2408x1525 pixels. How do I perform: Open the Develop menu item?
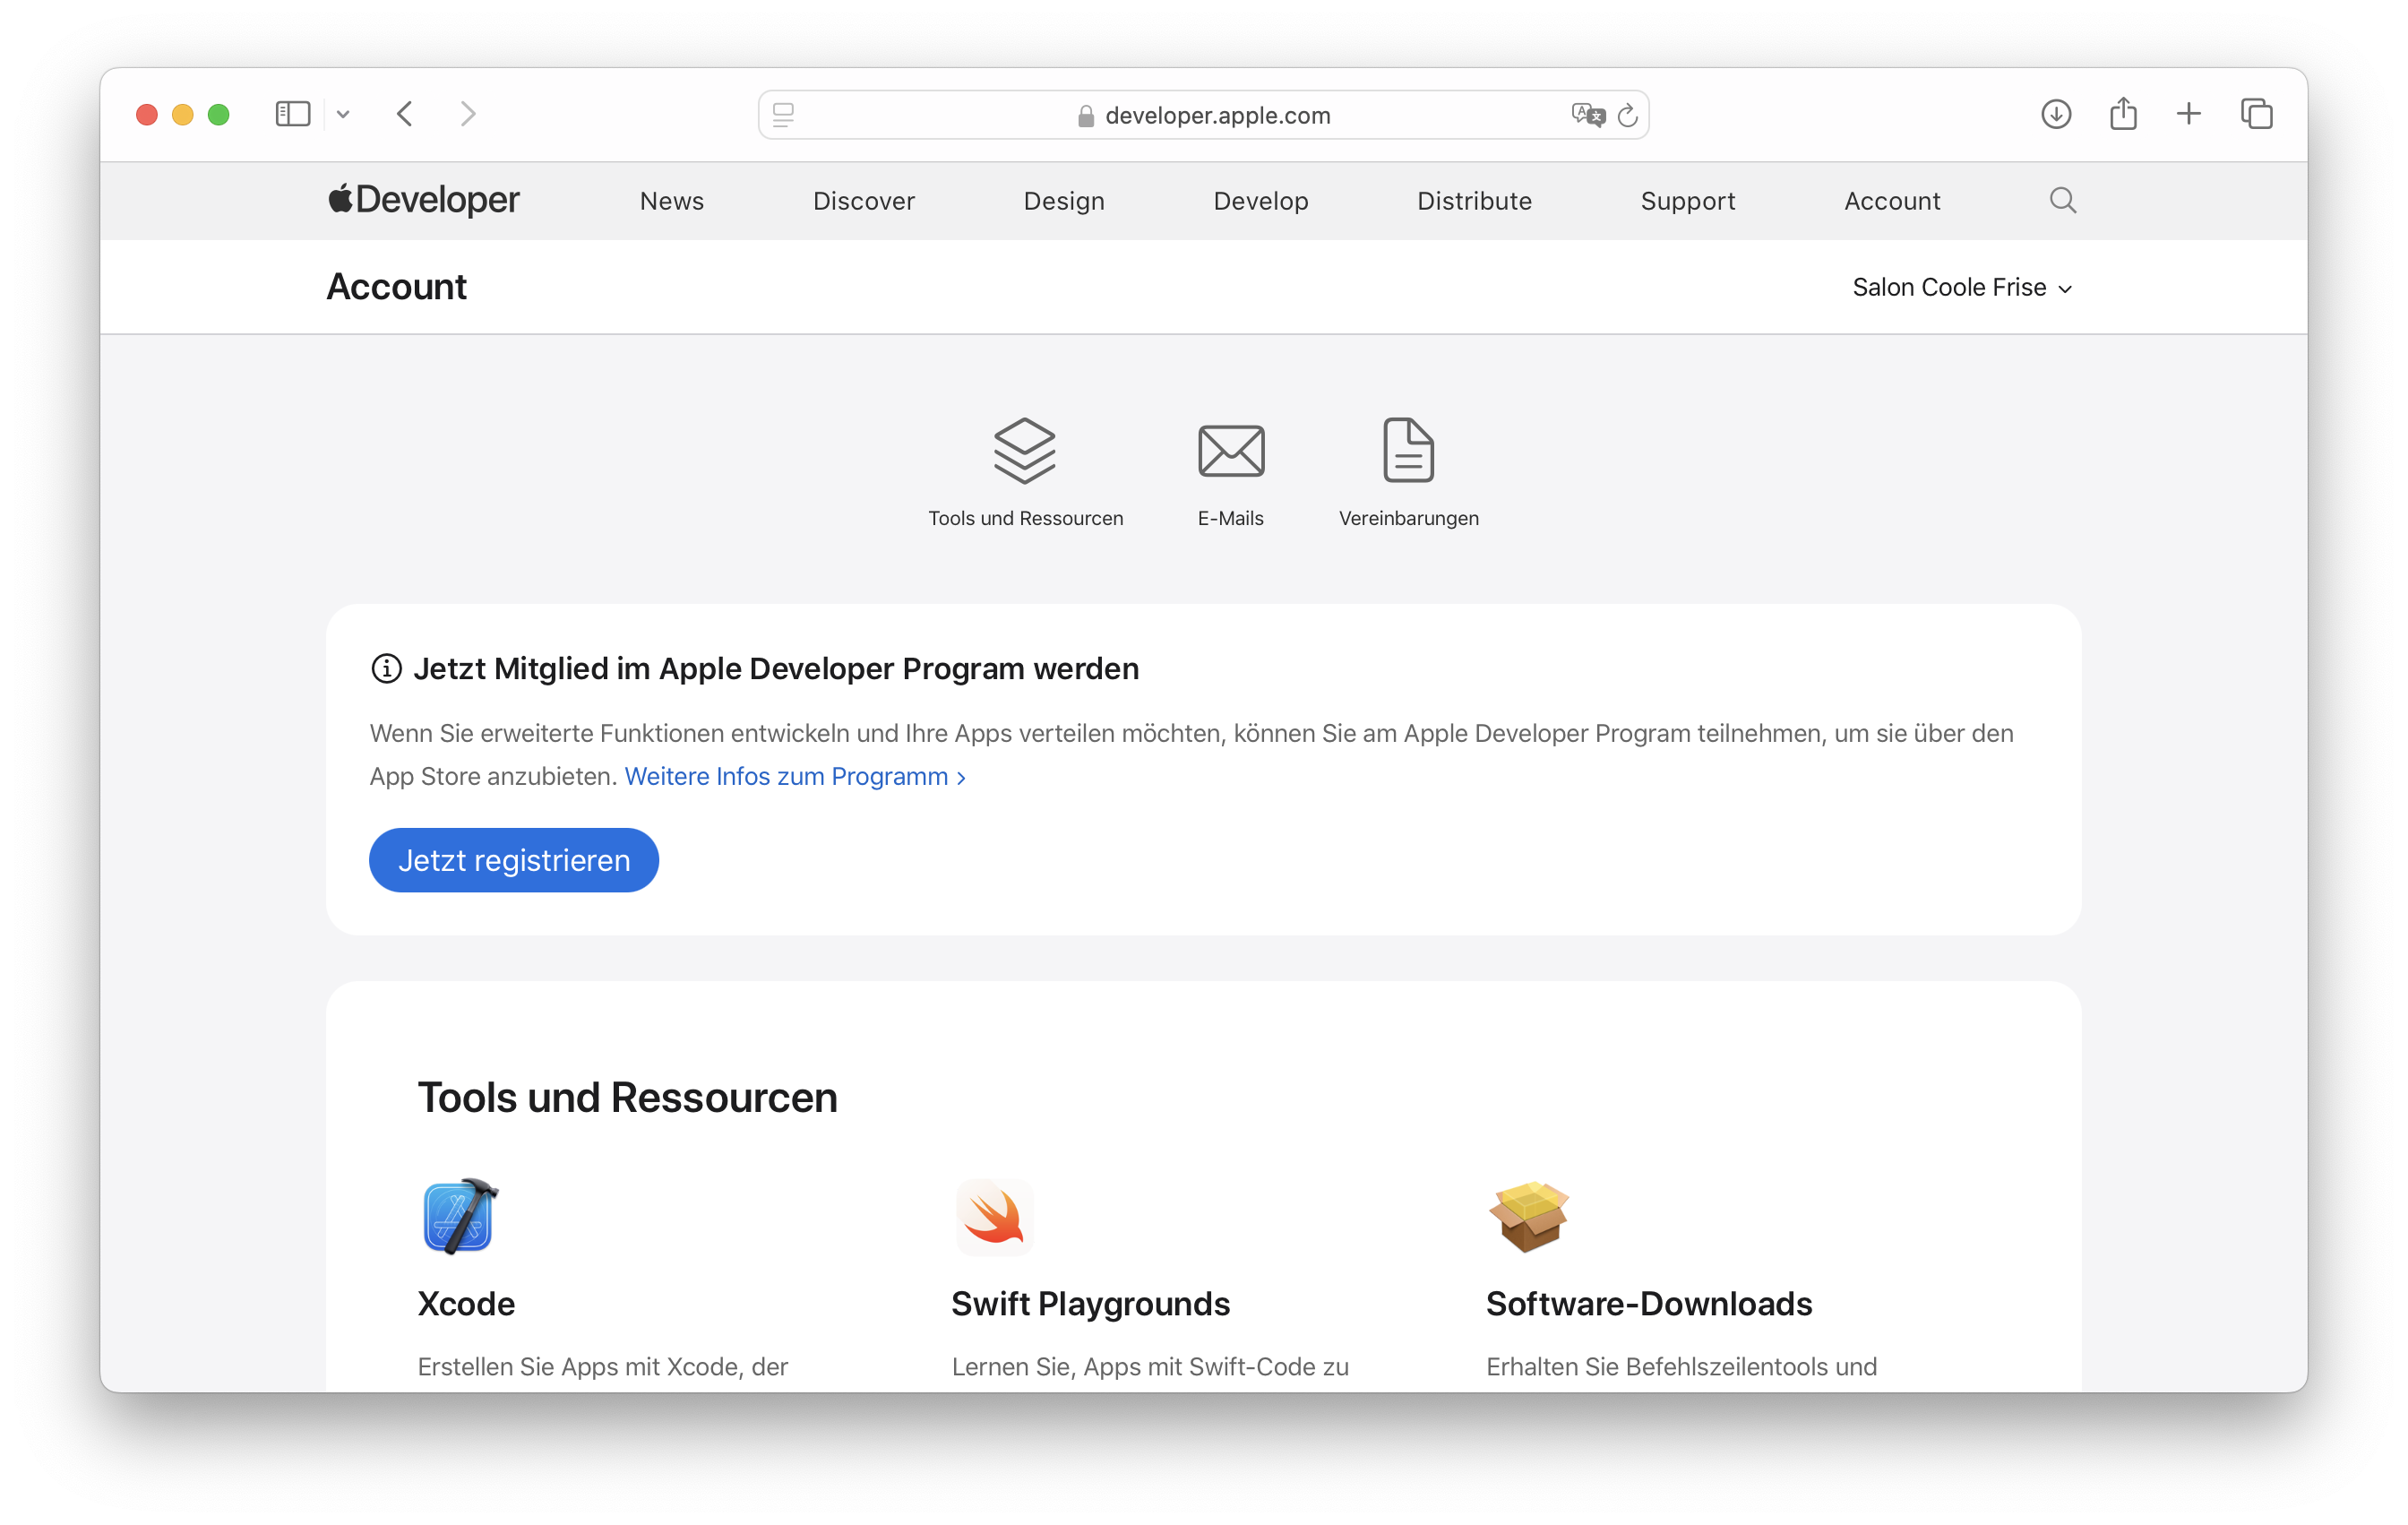tap(1261, 201)
